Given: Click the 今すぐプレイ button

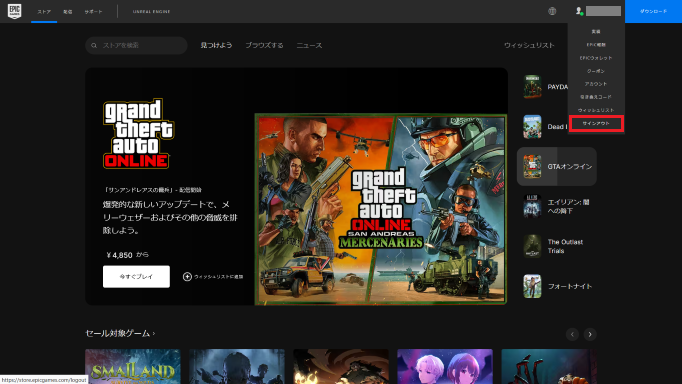Looking at the screenshot, I should click(x=136, y=277).
